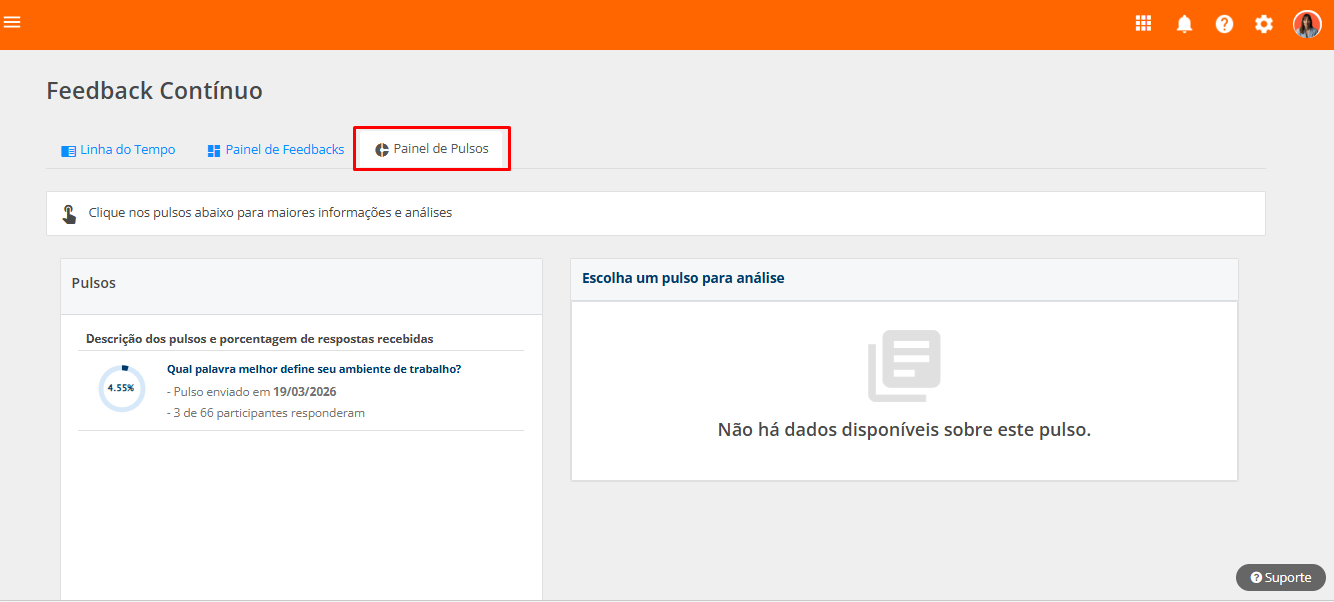
Task: Click the empty data document icon
Action: coord(904,366)
